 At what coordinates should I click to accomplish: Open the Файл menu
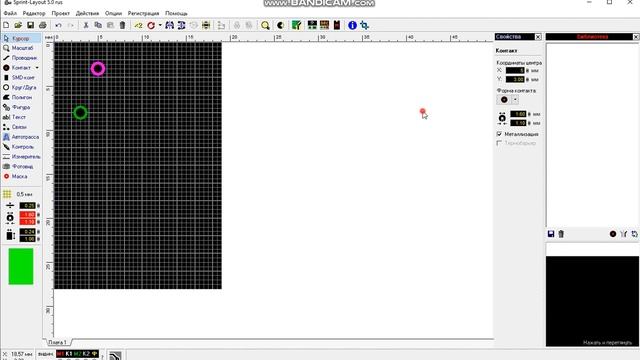point(10,13)
